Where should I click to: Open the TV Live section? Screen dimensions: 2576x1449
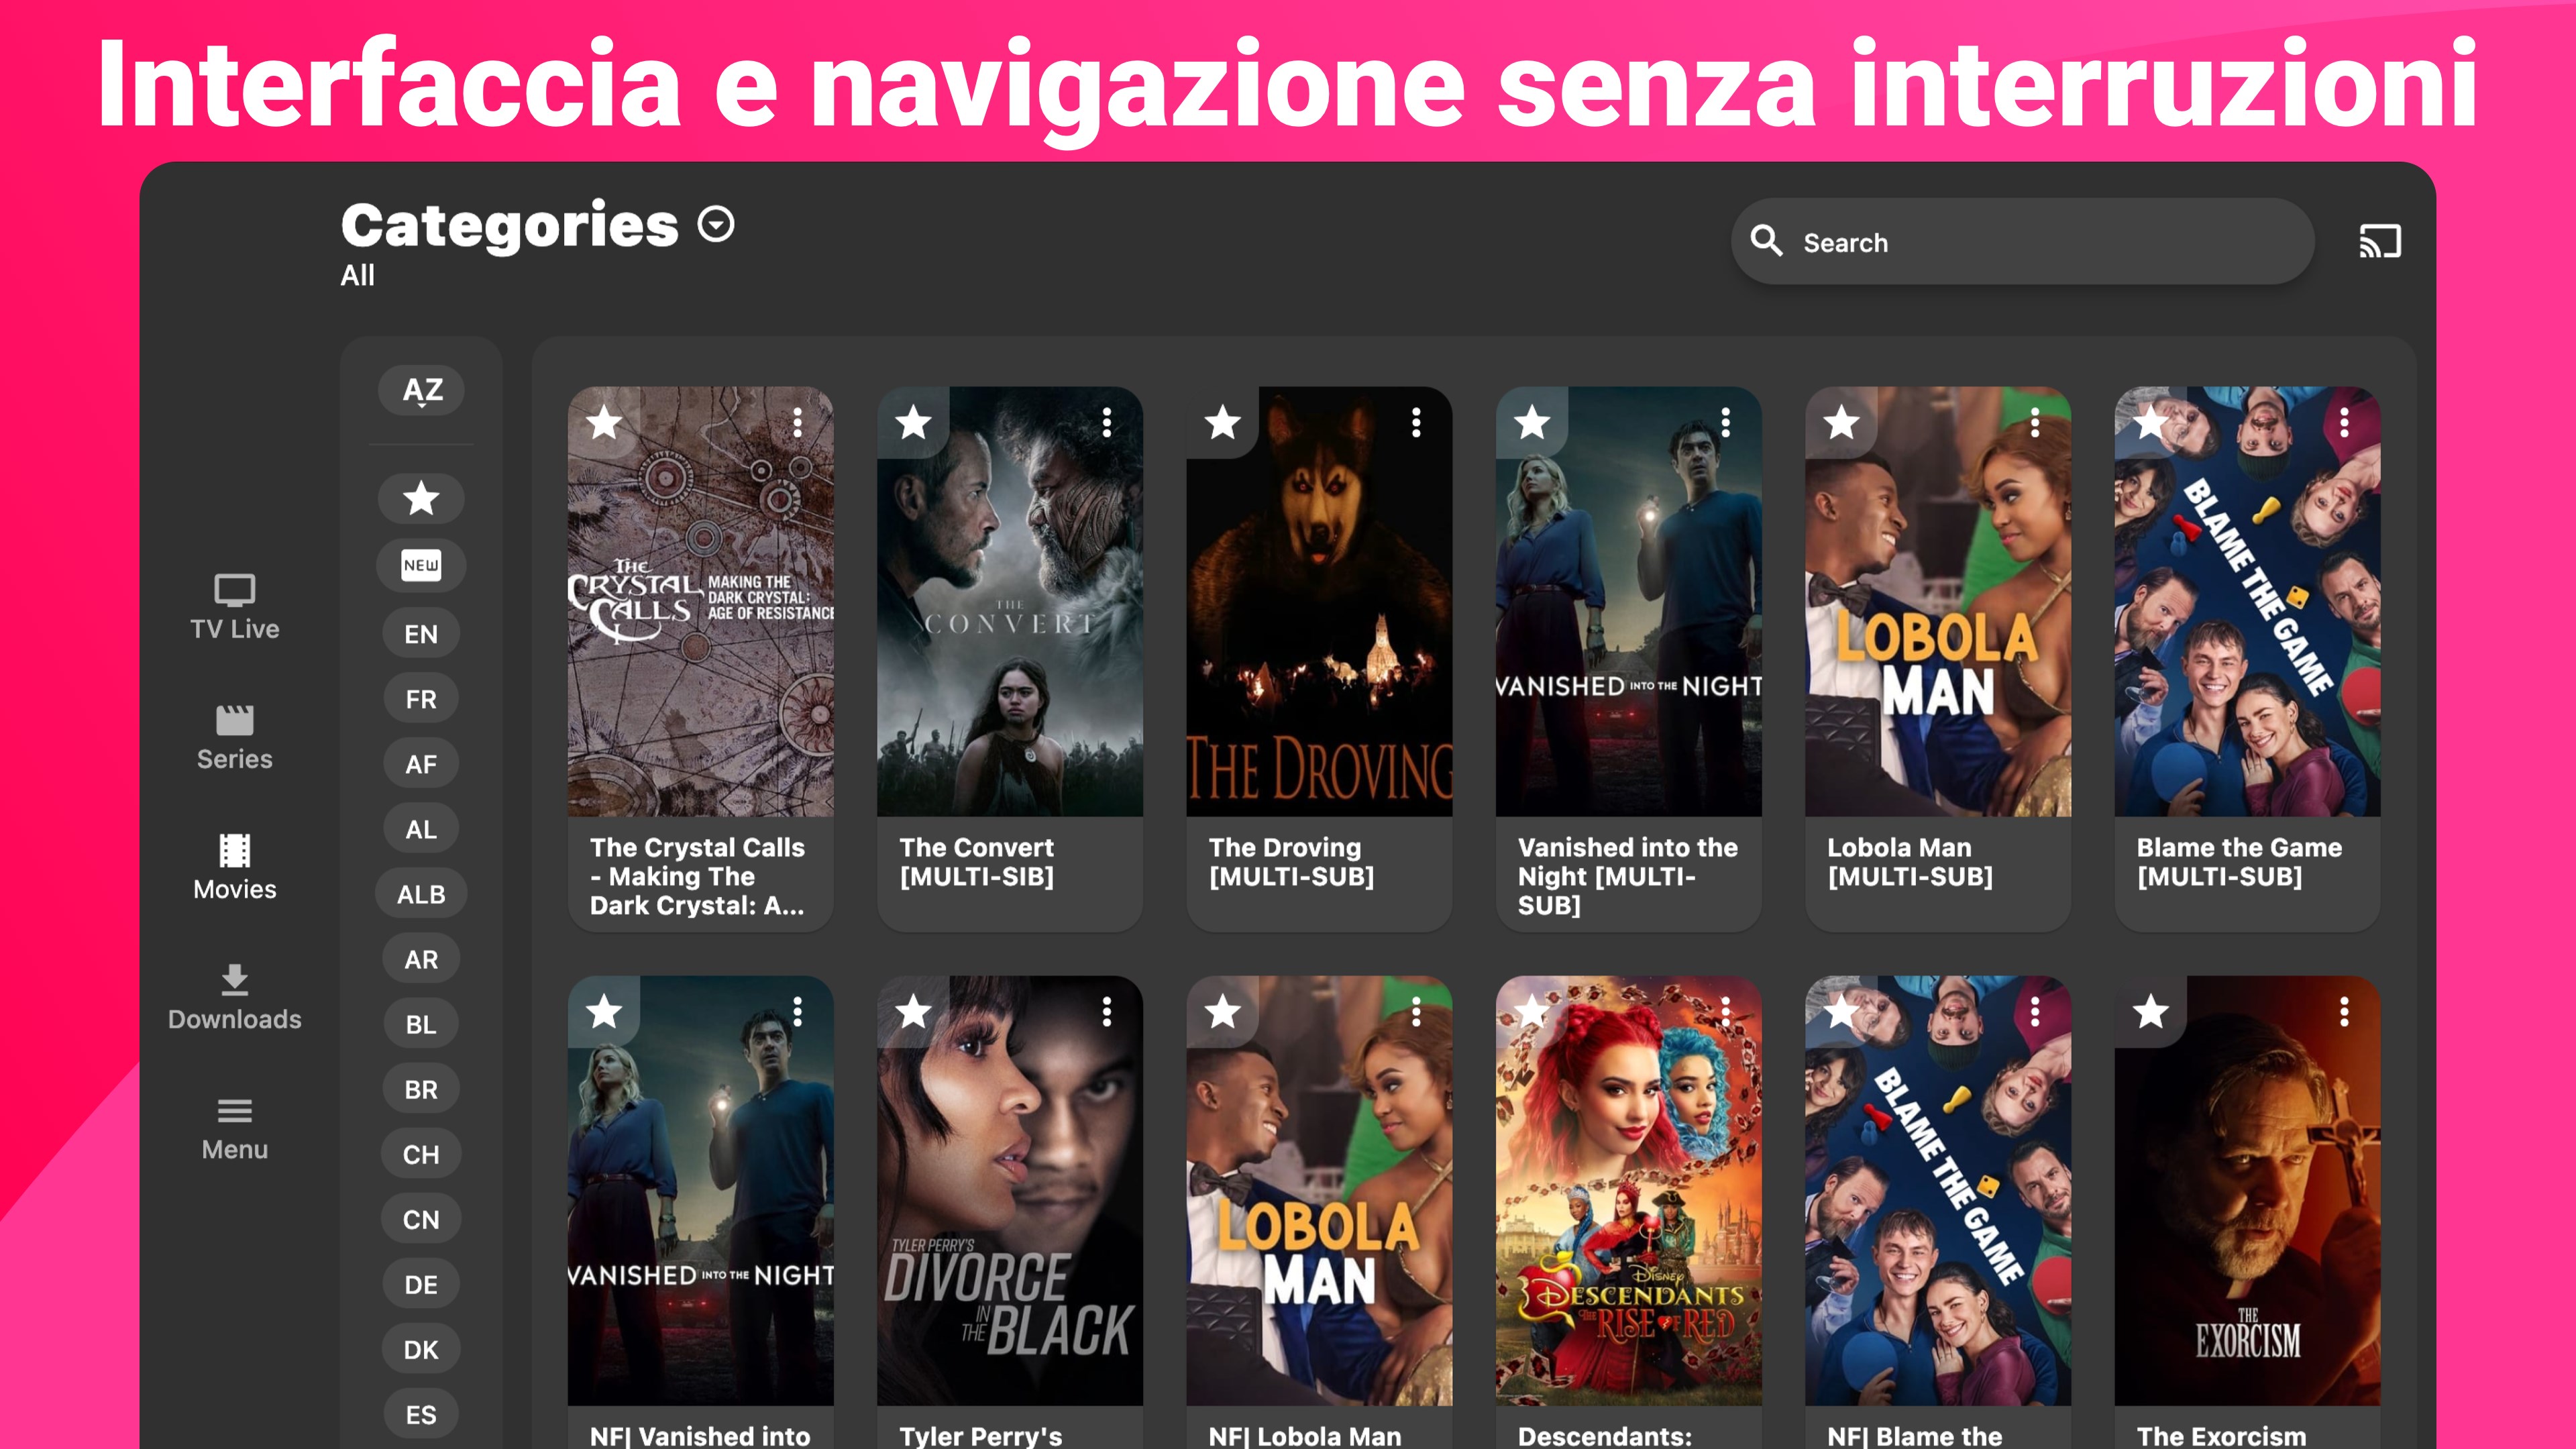pyautogui.click(x=234, y=607)
